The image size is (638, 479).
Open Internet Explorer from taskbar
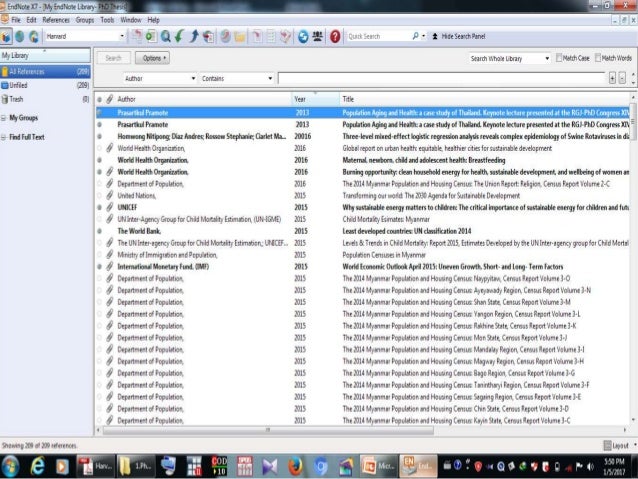[37, 466]
